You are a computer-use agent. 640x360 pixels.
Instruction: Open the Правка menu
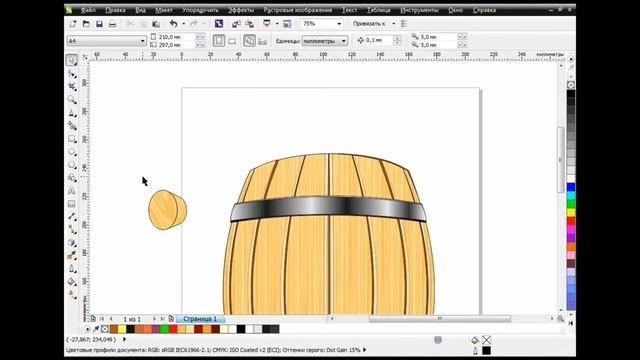(115, 10)
